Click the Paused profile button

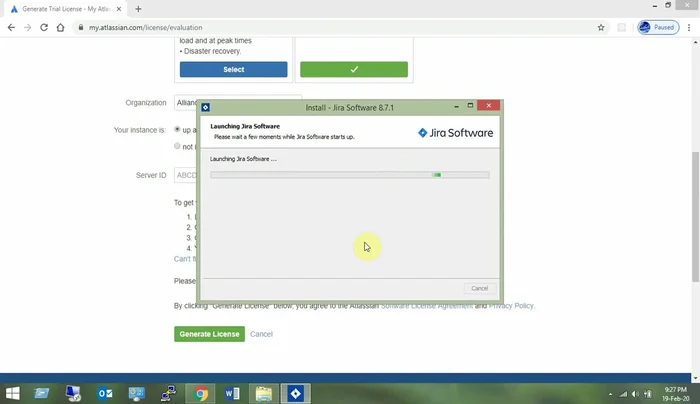pos(658,28)
